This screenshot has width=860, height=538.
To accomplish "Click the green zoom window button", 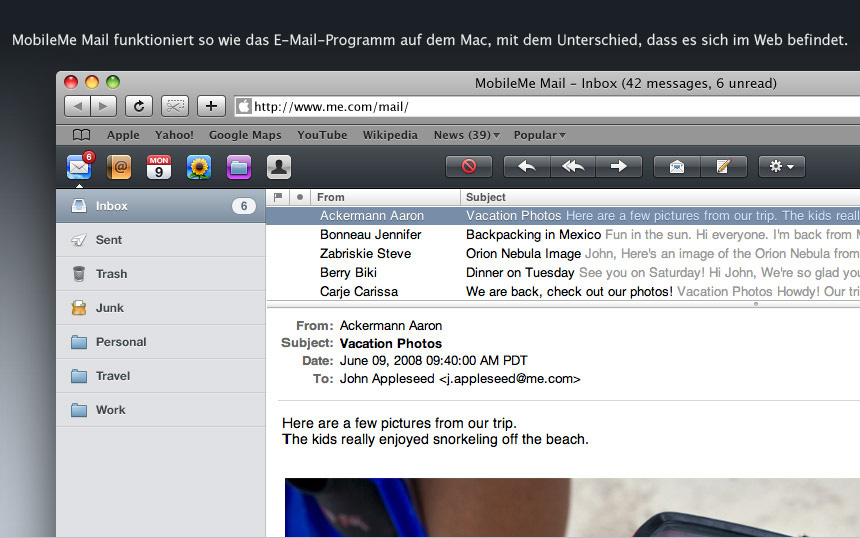I will 113,82.
